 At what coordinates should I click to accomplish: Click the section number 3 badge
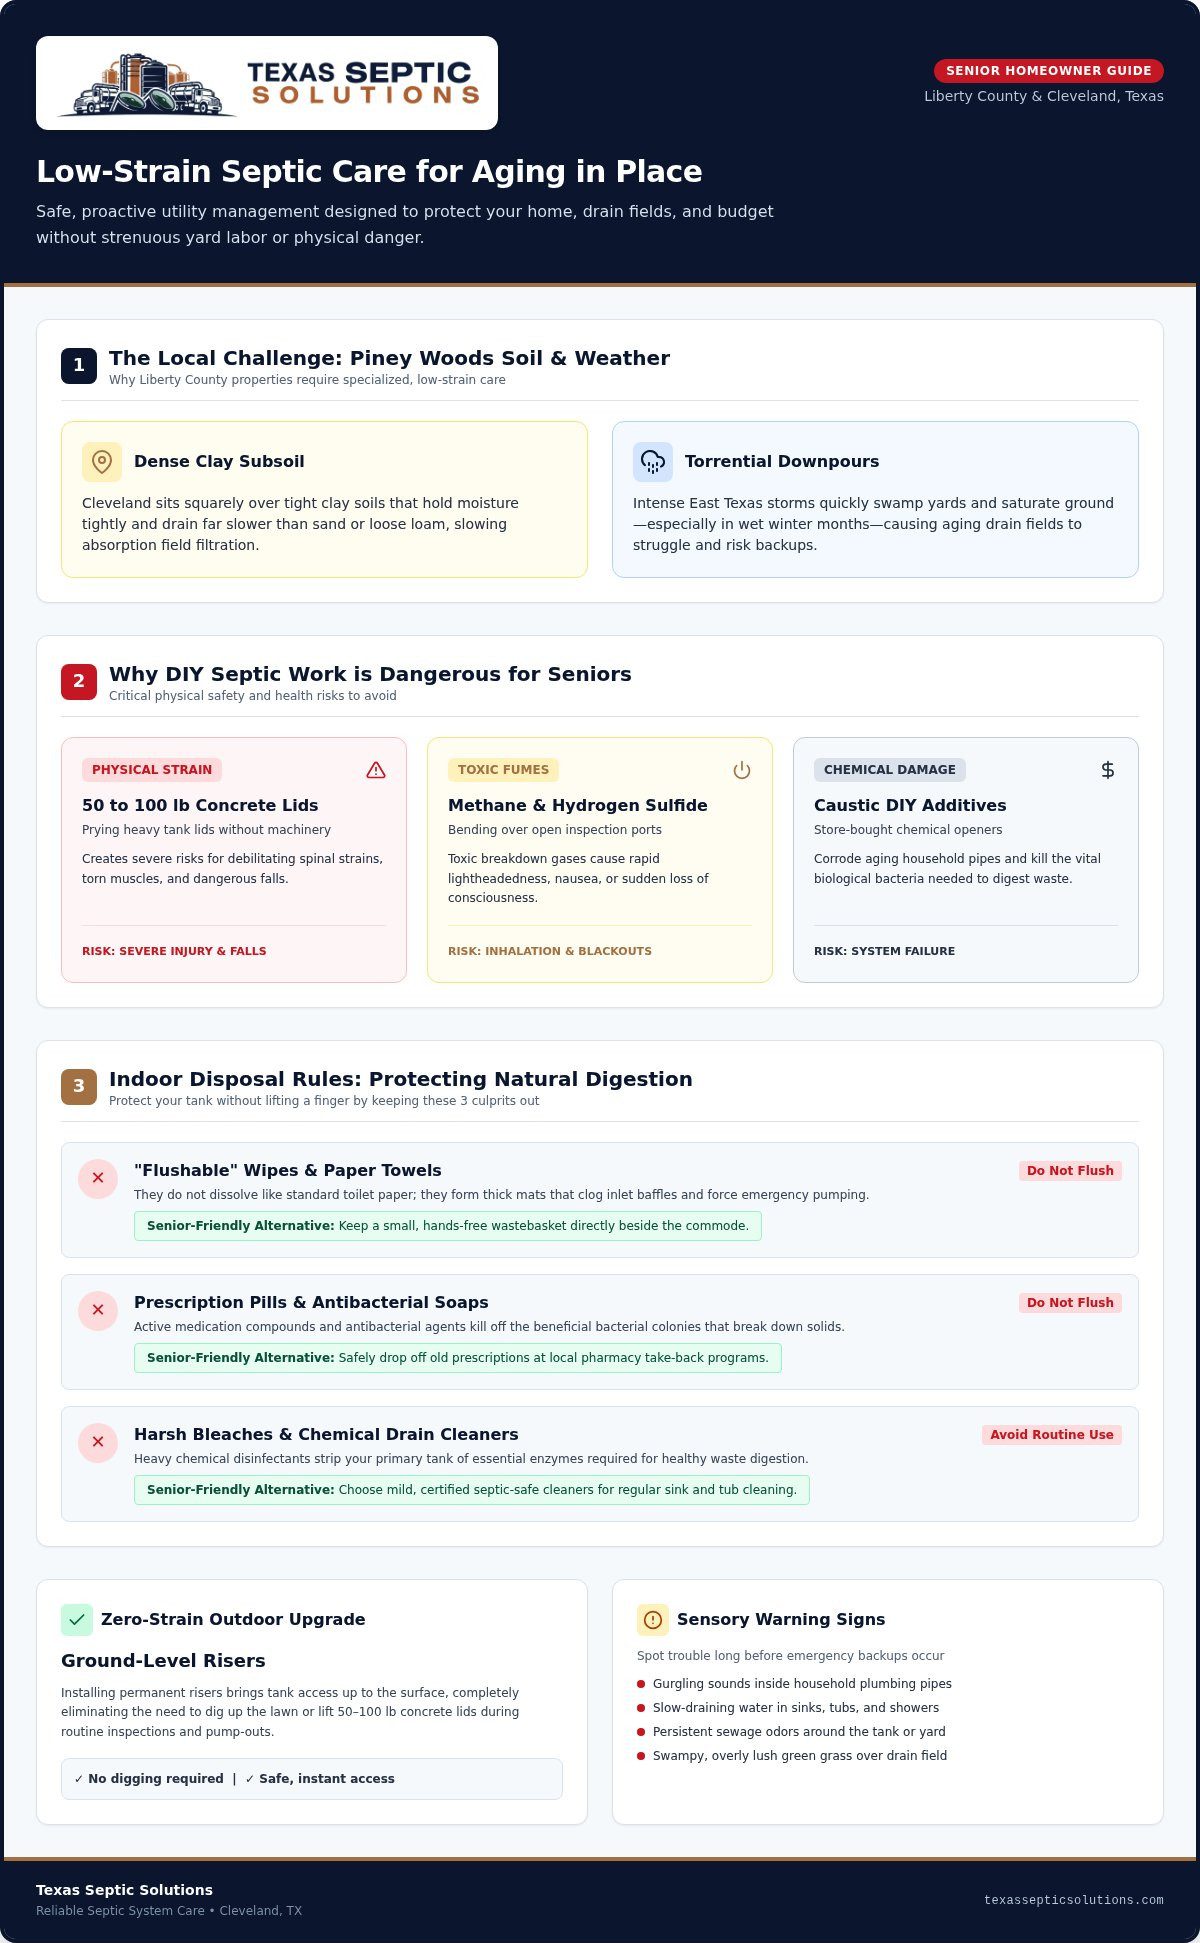[x=79, y=1087]
